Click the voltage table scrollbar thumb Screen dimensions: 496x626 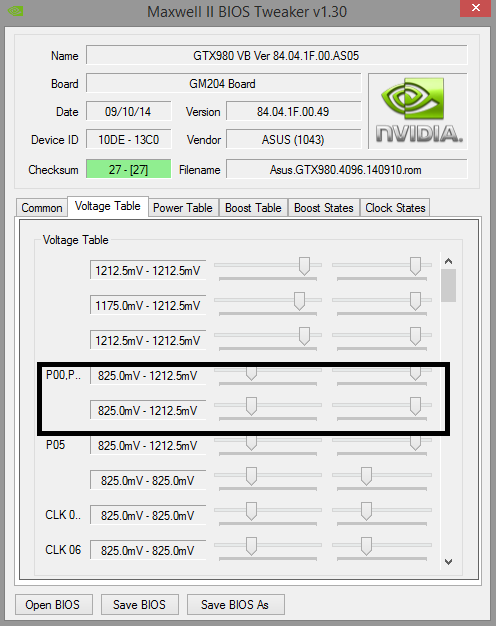coord(448,285)
